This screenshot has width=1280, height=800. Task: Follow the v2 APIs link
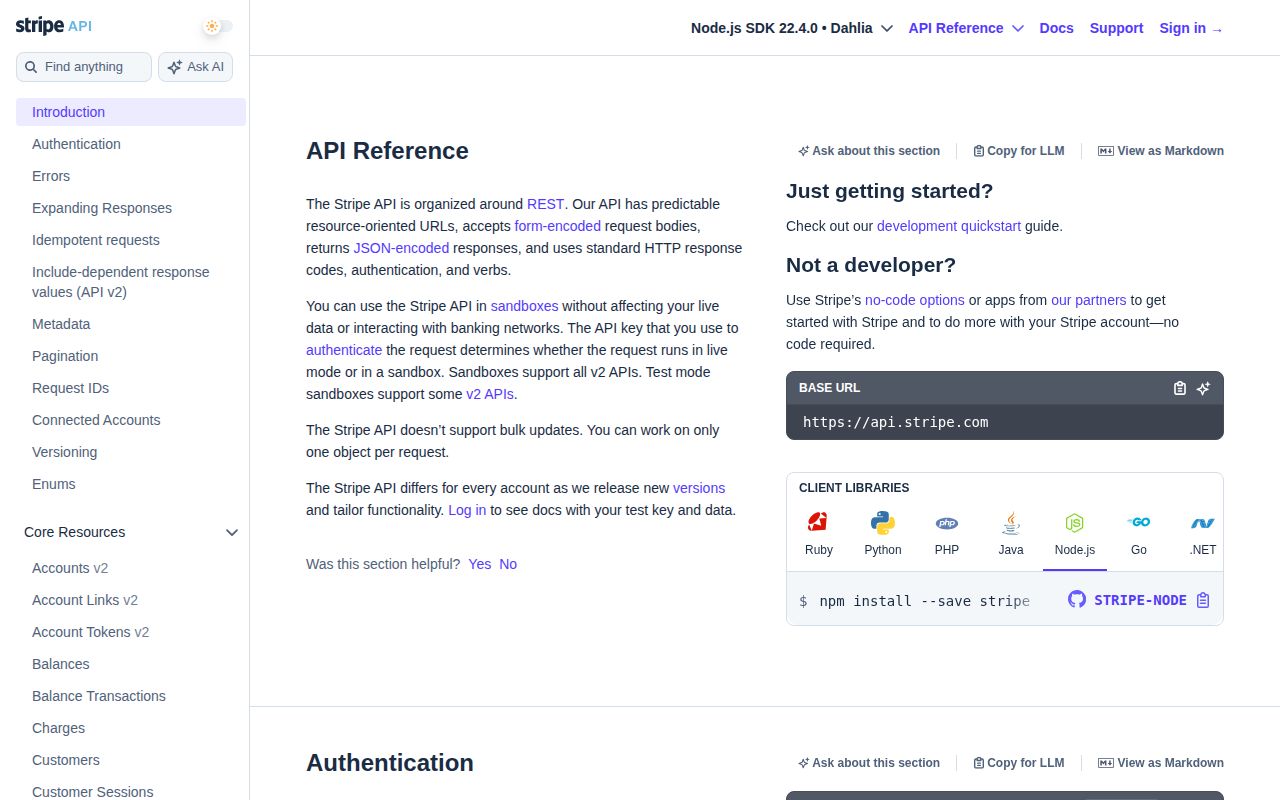click(x=490, y=394)
